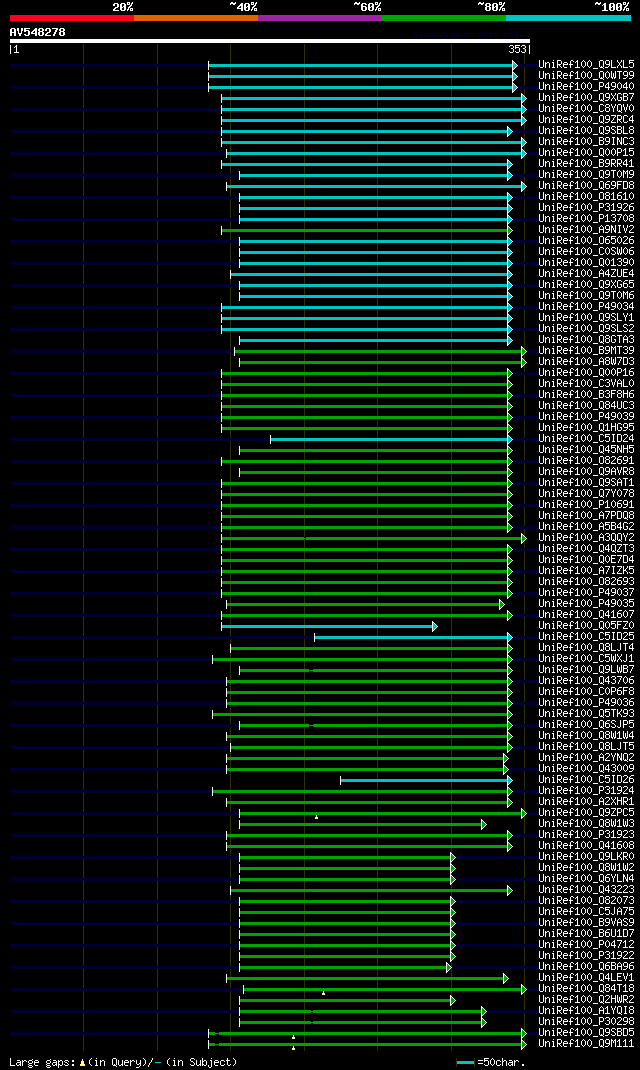Viewport: 640px width, 1070px height.
Task: Click the UniRef100_Q9M111 label
Action: 586,1043
